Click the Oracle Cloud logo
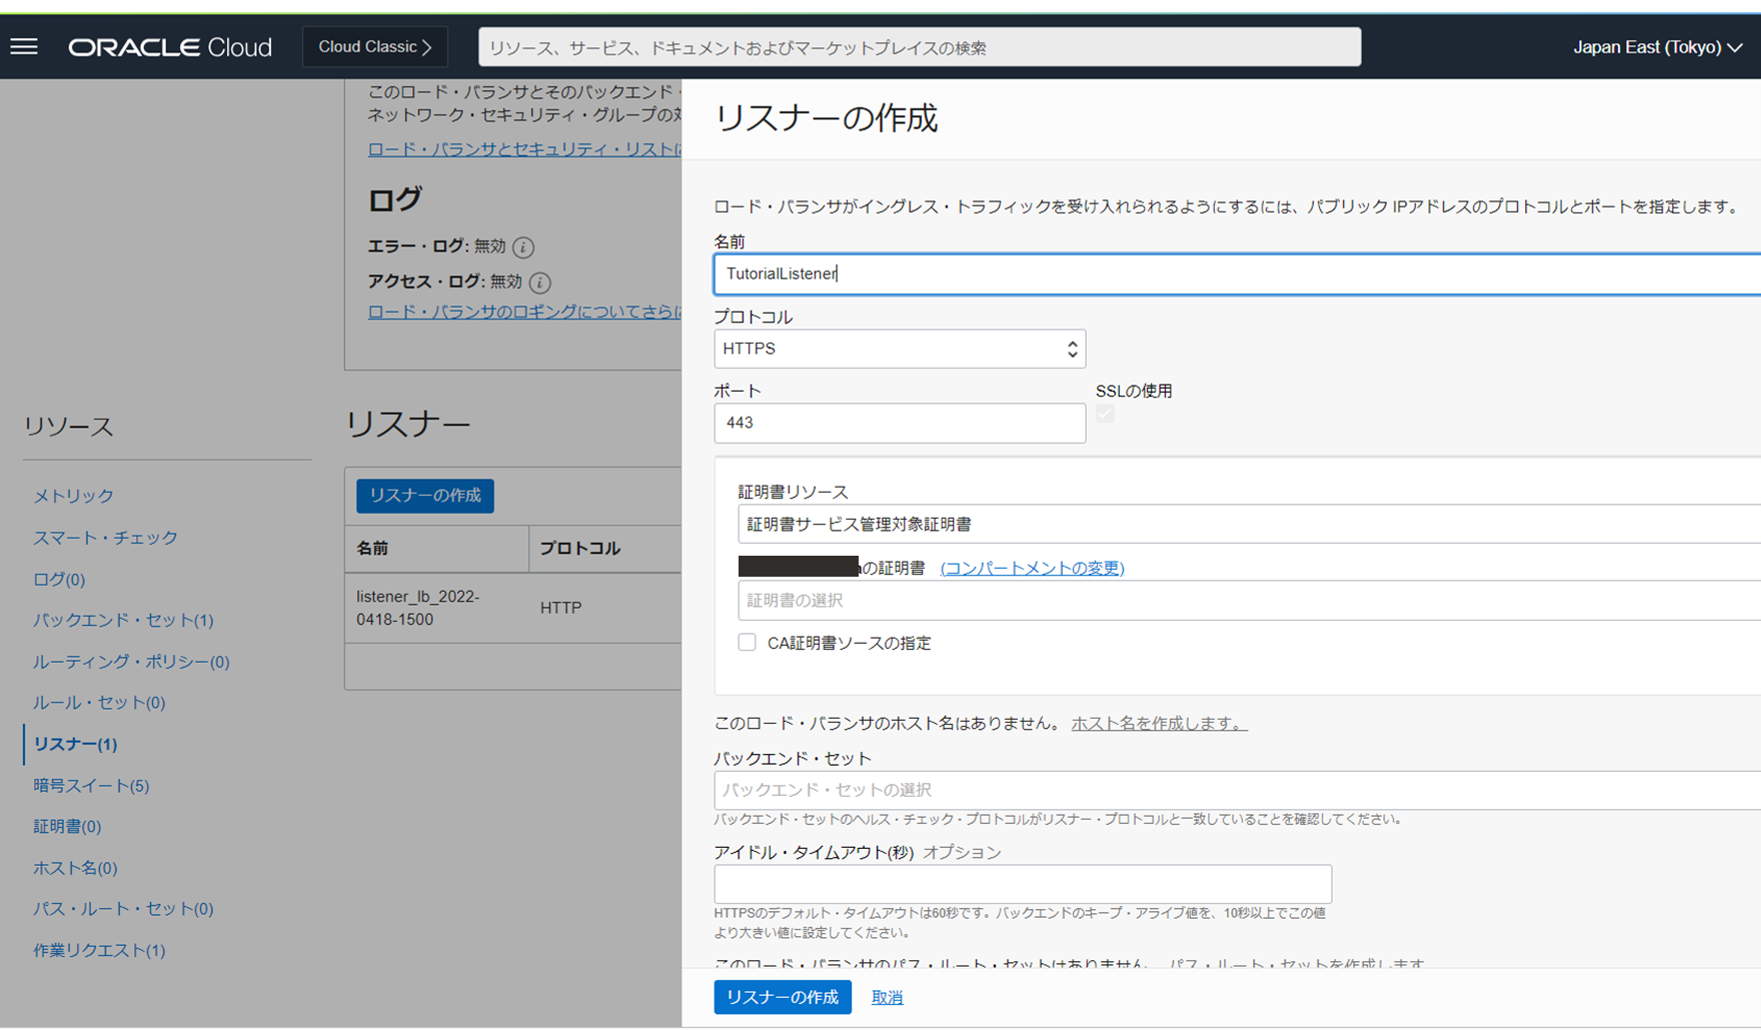The height and width of the screenshot is (1030, 1761). 168,46
